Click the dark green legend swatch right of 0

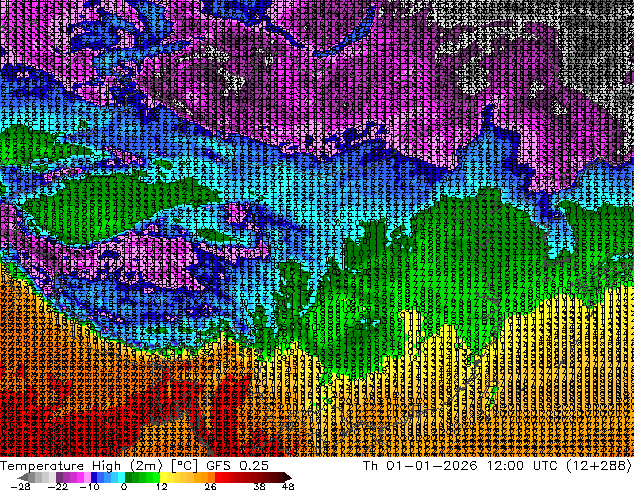click(129, 477)
